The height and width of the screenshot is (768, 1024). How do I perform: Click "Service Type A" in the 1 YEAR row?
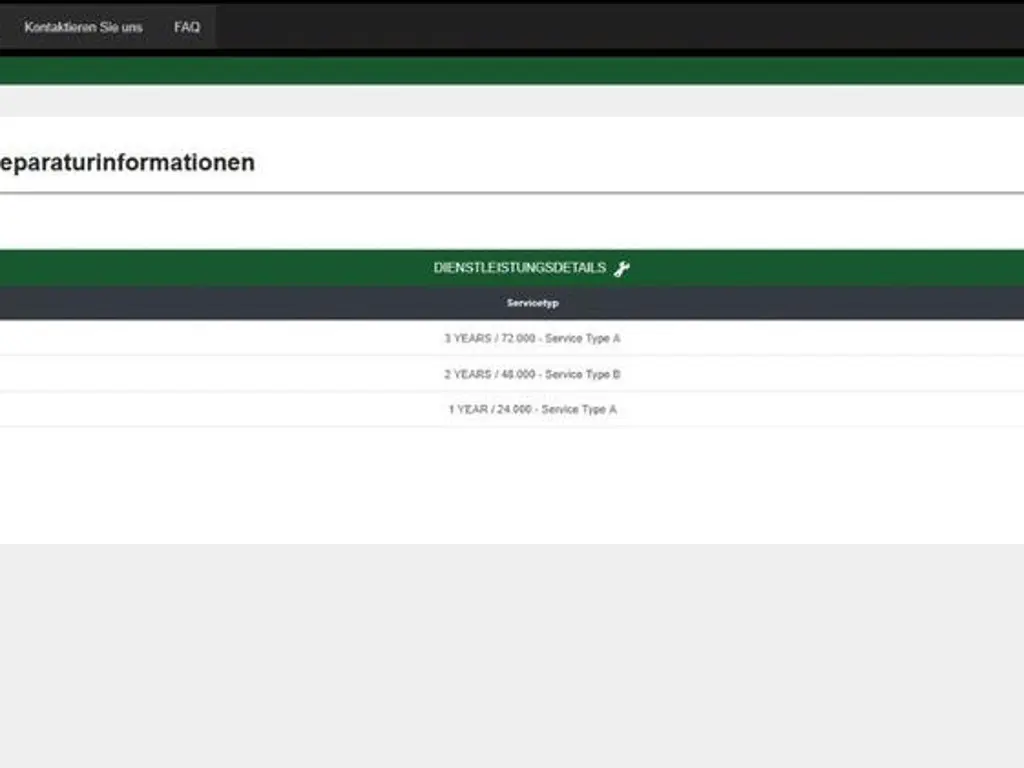tap(579, 409)
